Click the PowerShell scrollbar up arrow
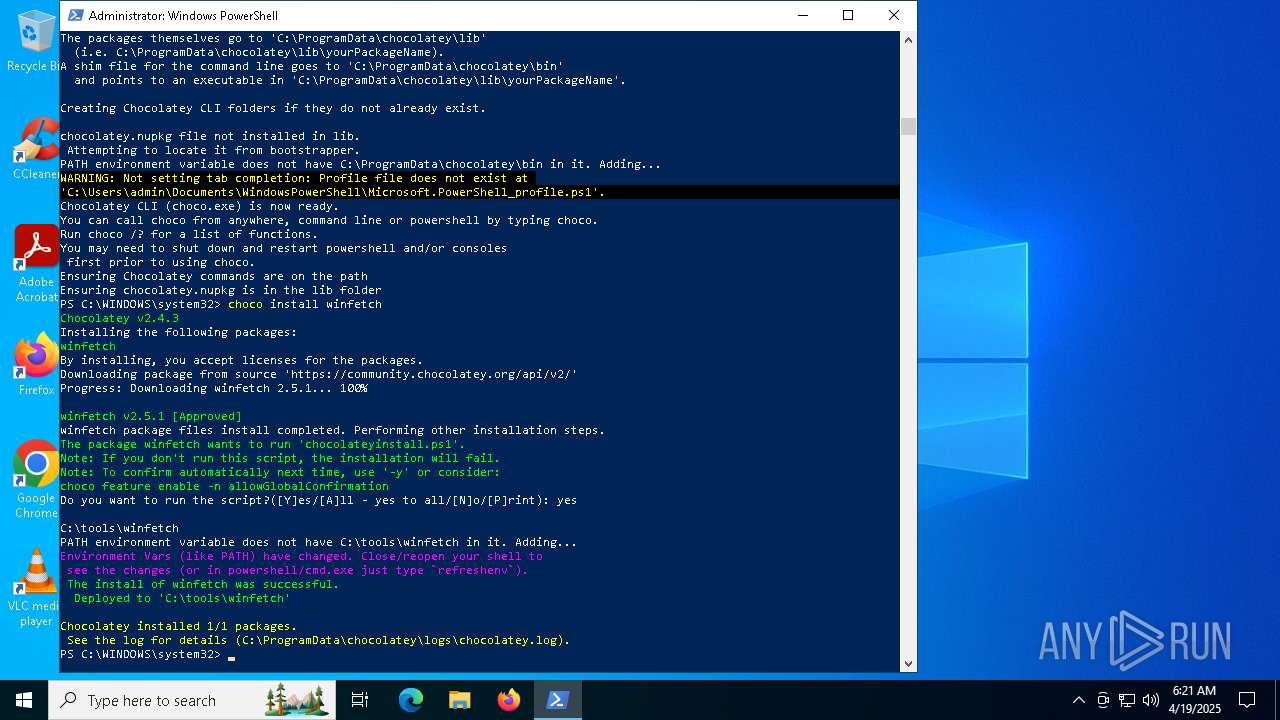 click(x=908, y=40)
